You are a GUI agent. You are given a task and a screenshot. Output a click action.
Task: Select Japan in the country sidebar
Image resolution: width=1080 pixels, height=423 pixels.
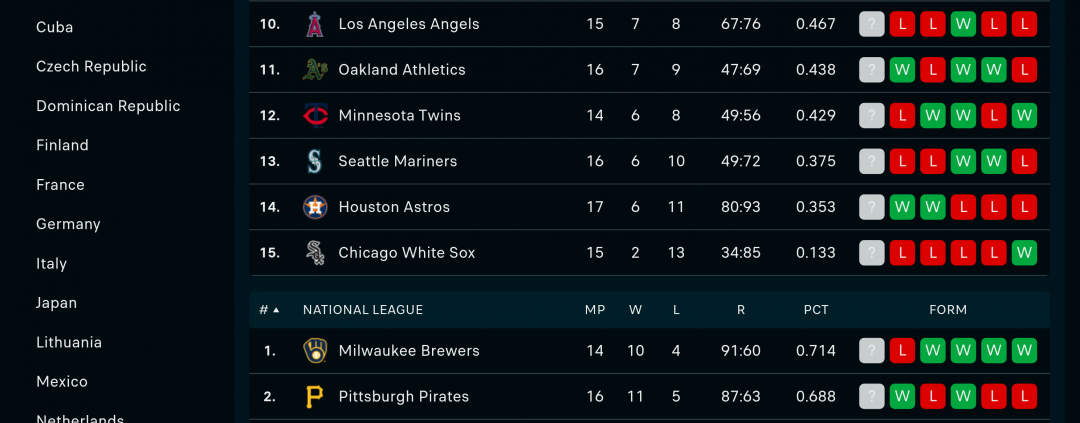pyautogui.click(x=56, y=303)
